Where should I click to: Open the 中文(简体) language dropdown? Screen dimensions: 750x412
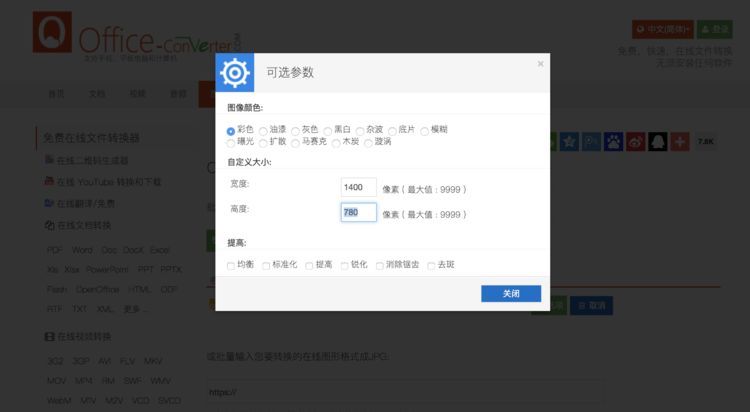point(662,30)
